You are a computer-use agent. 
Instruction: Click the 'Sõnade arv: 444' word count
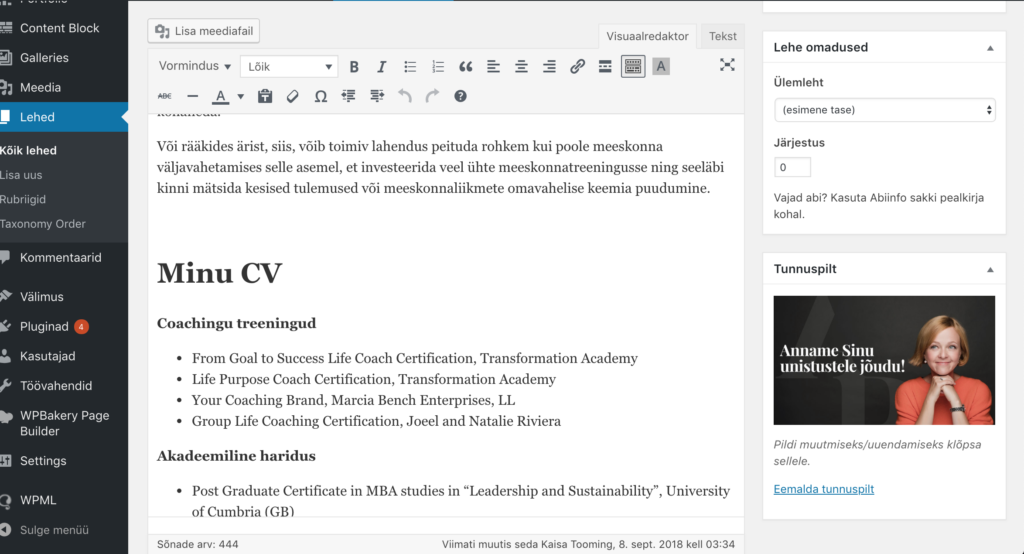[x=197, y=544]
